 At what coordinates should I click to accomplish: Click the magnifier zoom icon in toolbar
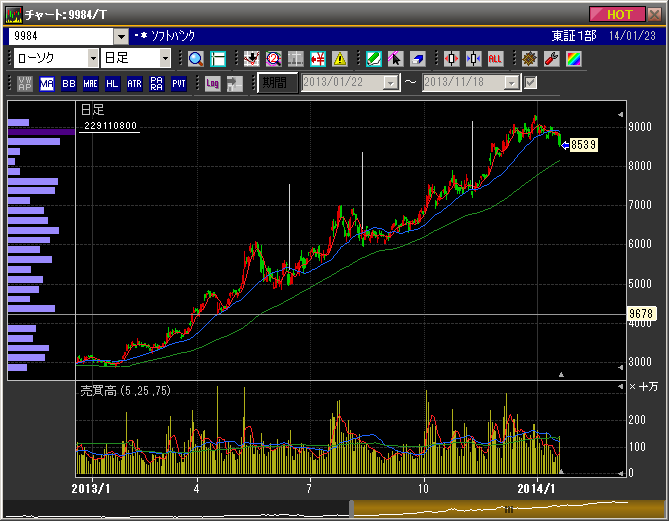click(195, 58)
